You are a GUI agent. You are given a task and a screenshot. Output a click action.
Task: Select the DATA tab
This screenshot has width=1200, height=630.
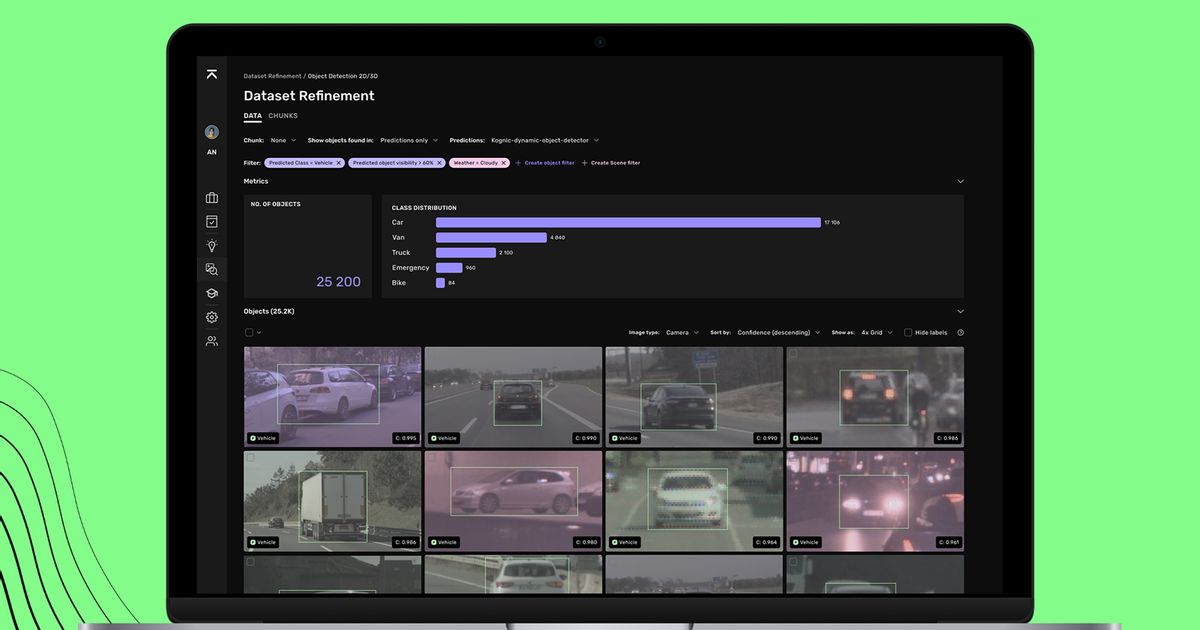click(x=252, y=115)
